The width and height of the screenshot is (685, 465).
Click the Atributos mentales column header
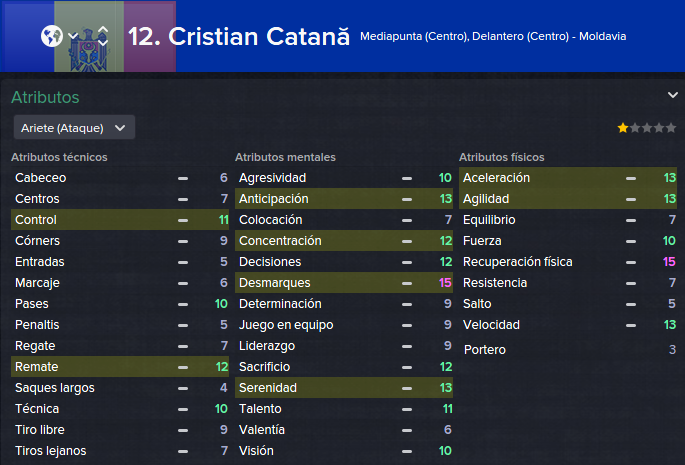tap(285, 157)
